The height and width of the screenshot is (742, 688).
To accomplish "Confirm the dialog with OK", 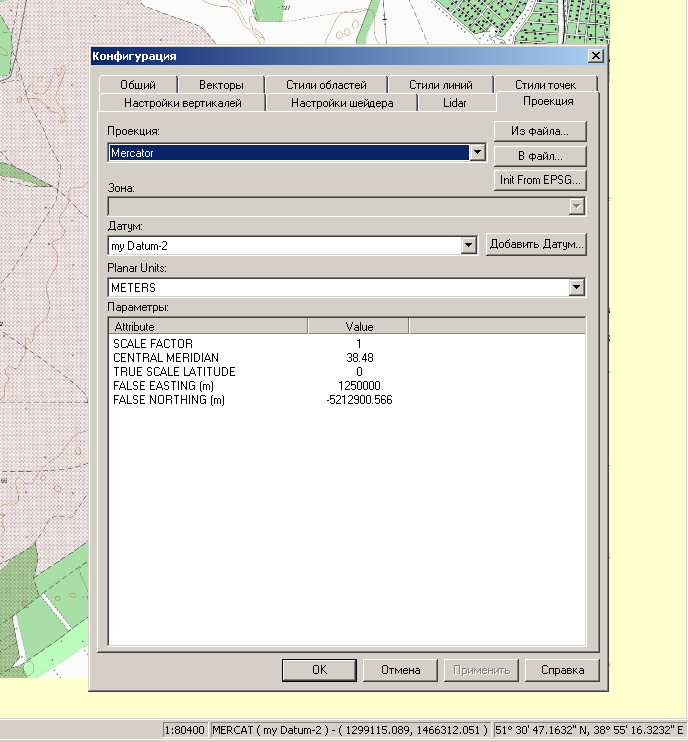I will 319,670.
